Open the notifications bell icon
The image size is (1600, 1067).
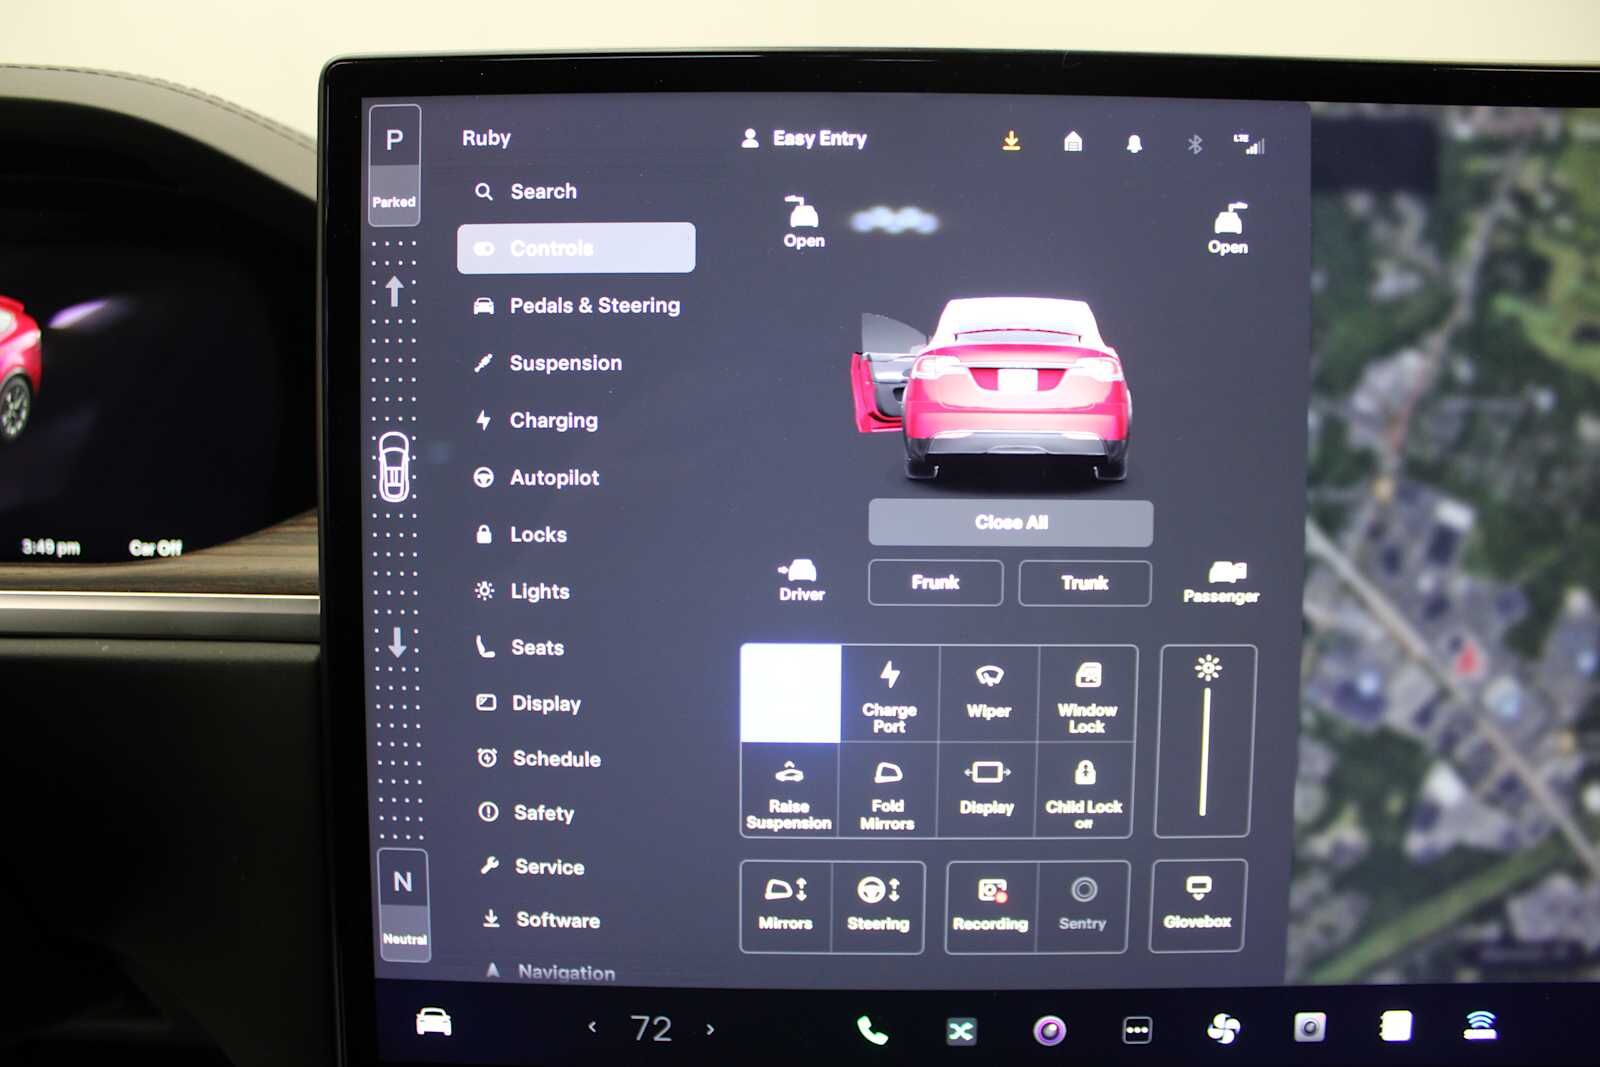tap(1134, 144)
